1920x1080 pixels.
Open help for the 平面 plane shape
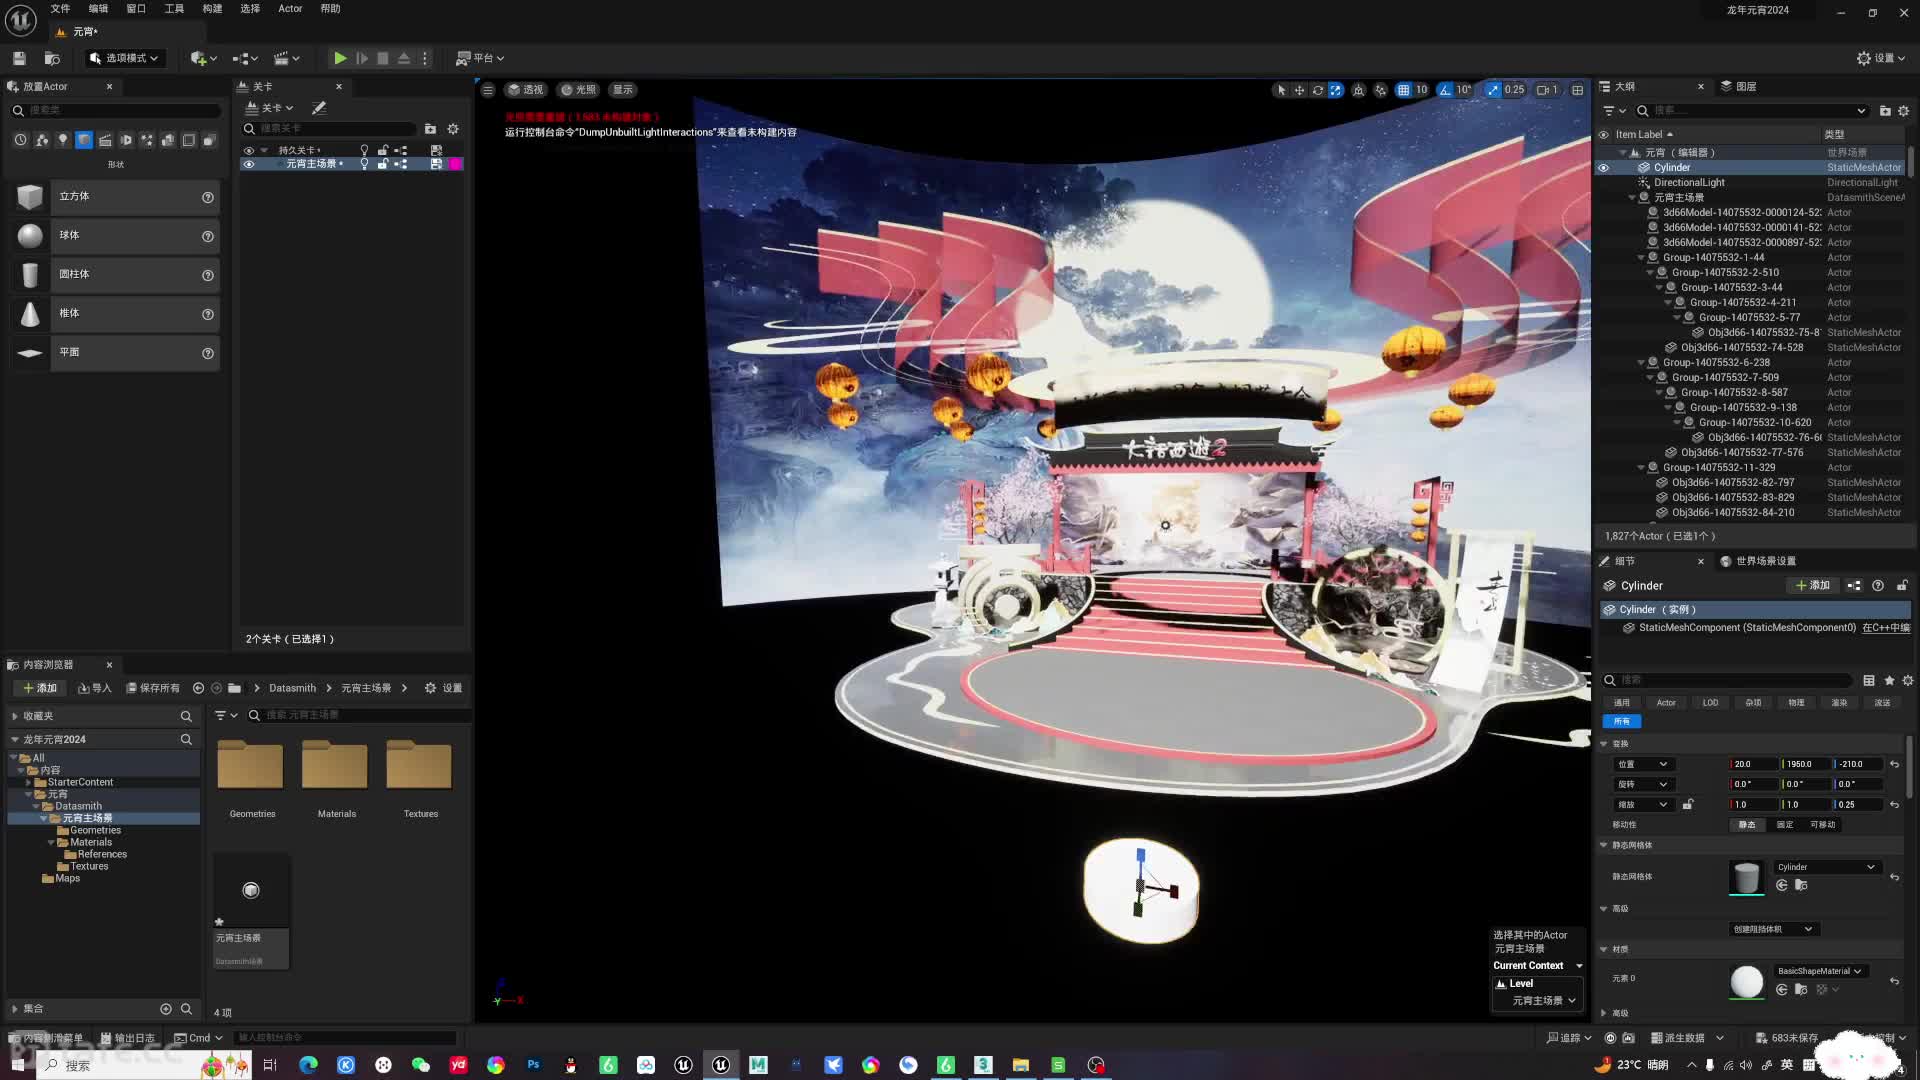point(208,353)
